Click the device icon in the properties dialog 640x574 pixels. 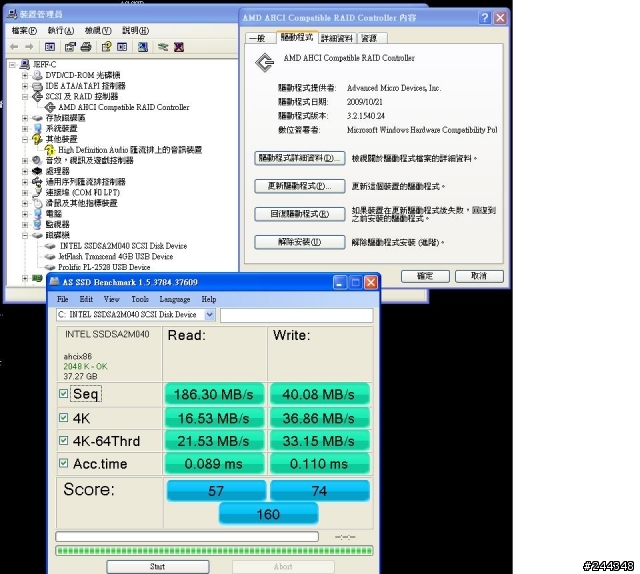coord(264,62)
